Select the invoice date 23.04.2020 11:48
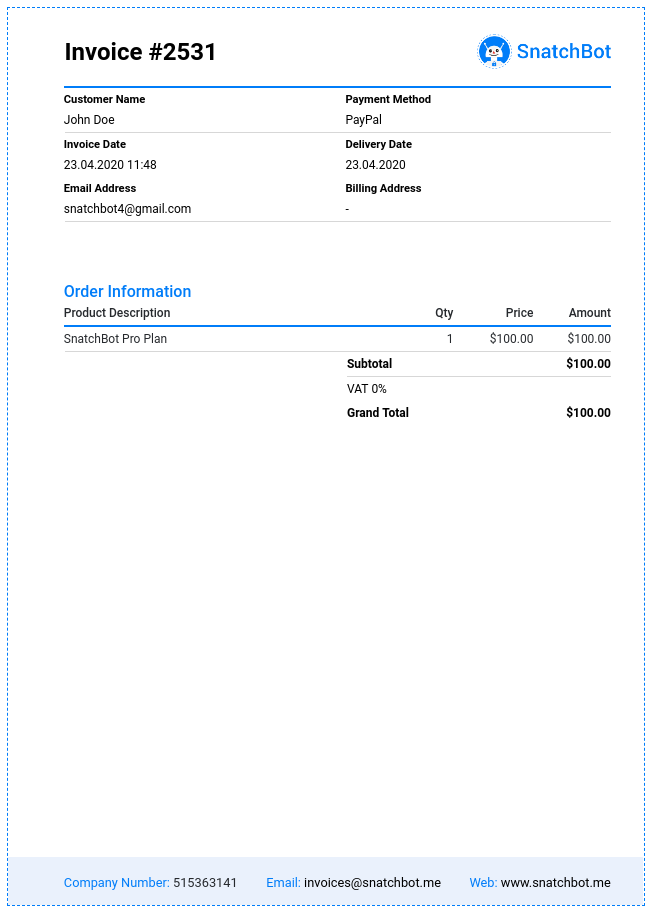 point(110,165)
